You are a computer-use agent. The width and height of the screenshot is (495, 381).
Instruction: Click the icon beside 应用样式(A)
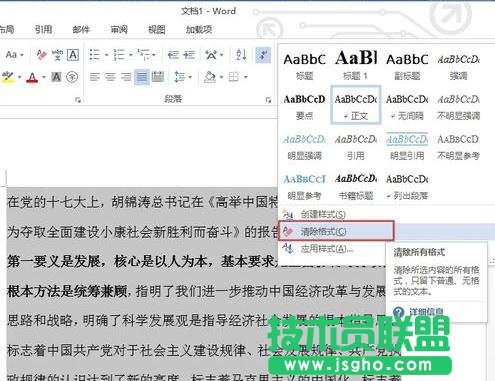click(x=288, y=249)
